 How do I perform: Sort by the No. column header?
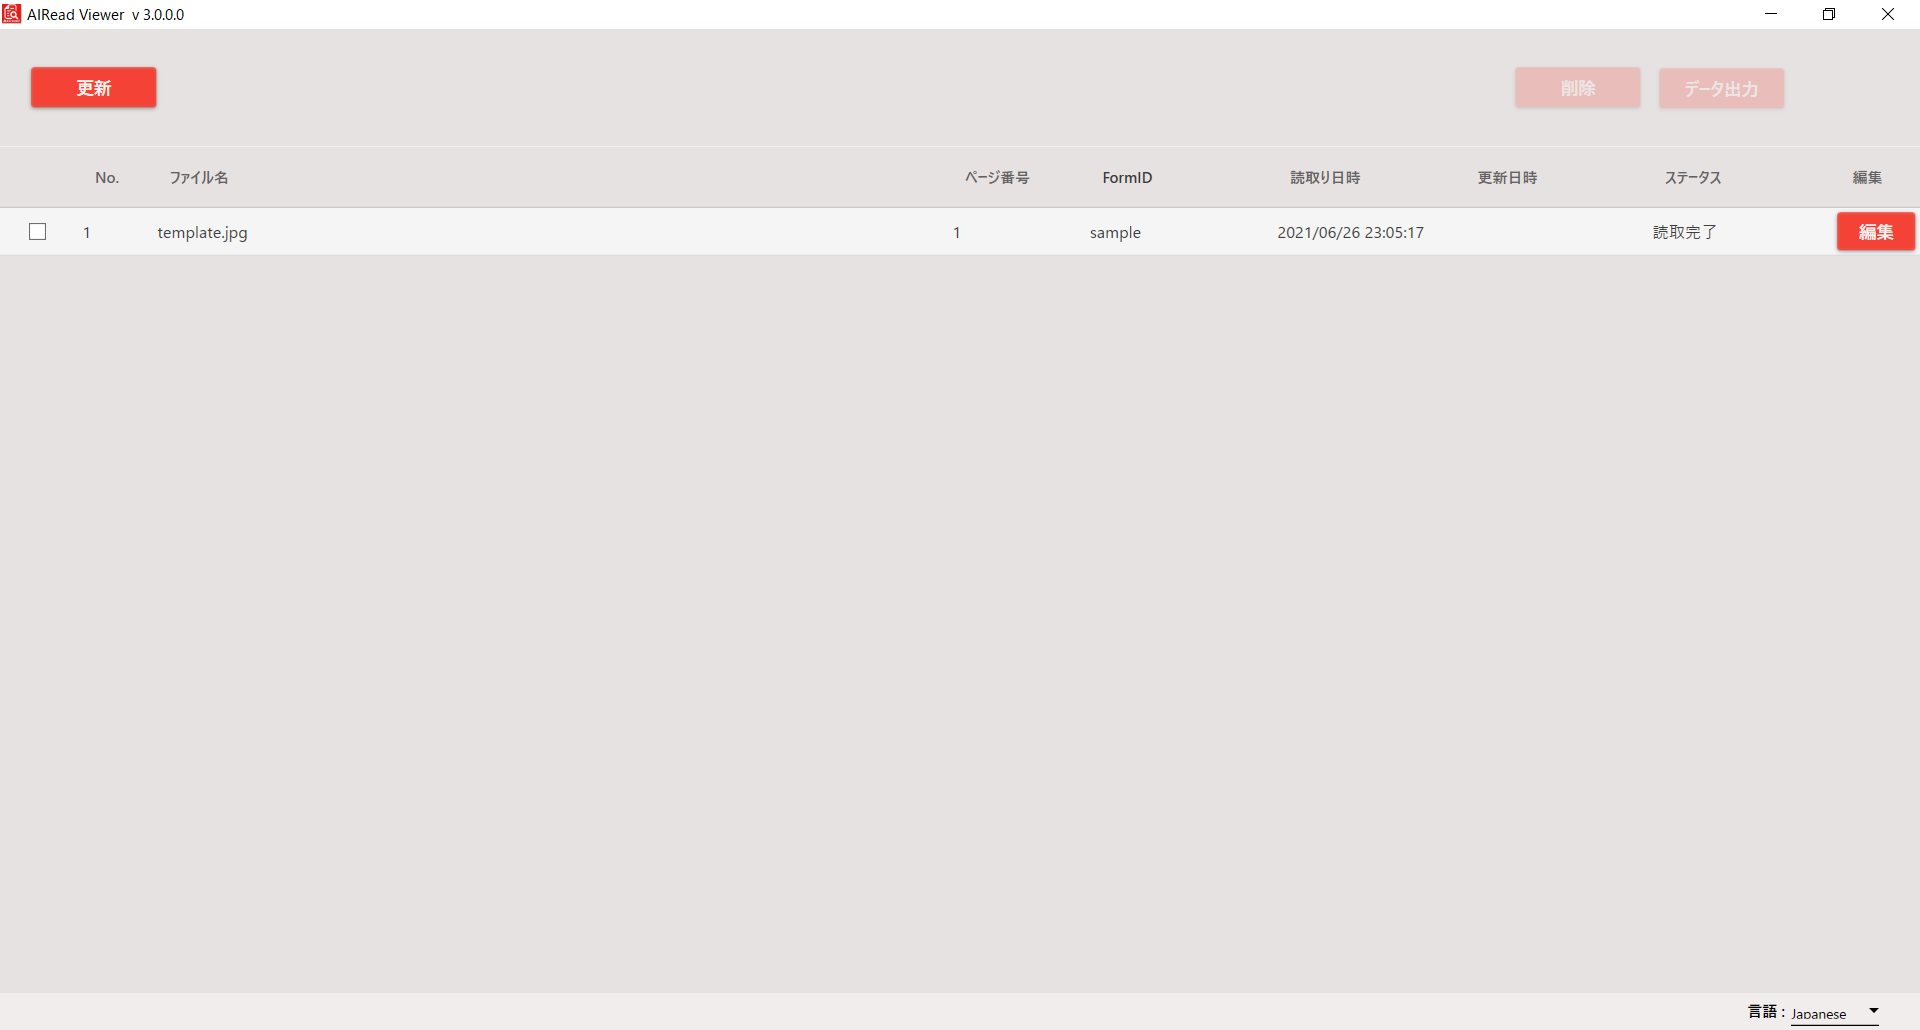click(106, 177)
